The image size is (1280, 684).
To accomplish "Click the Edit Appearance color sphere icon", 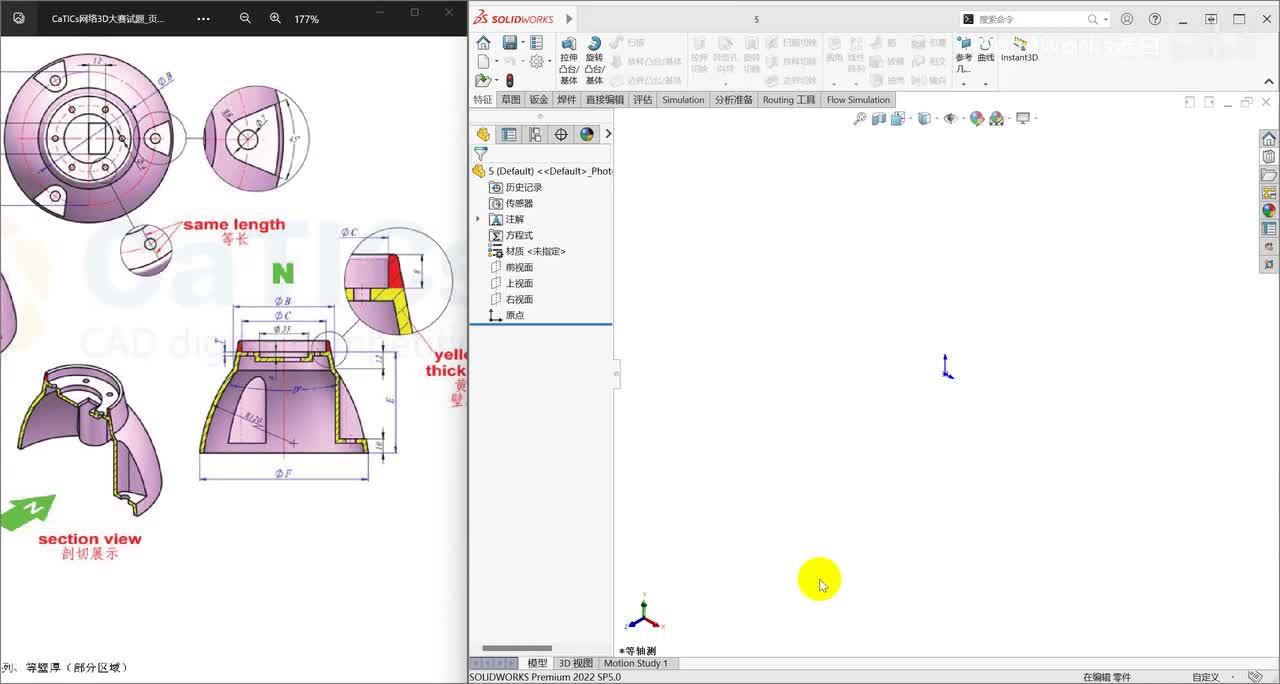I will click(x=977, y=118).
